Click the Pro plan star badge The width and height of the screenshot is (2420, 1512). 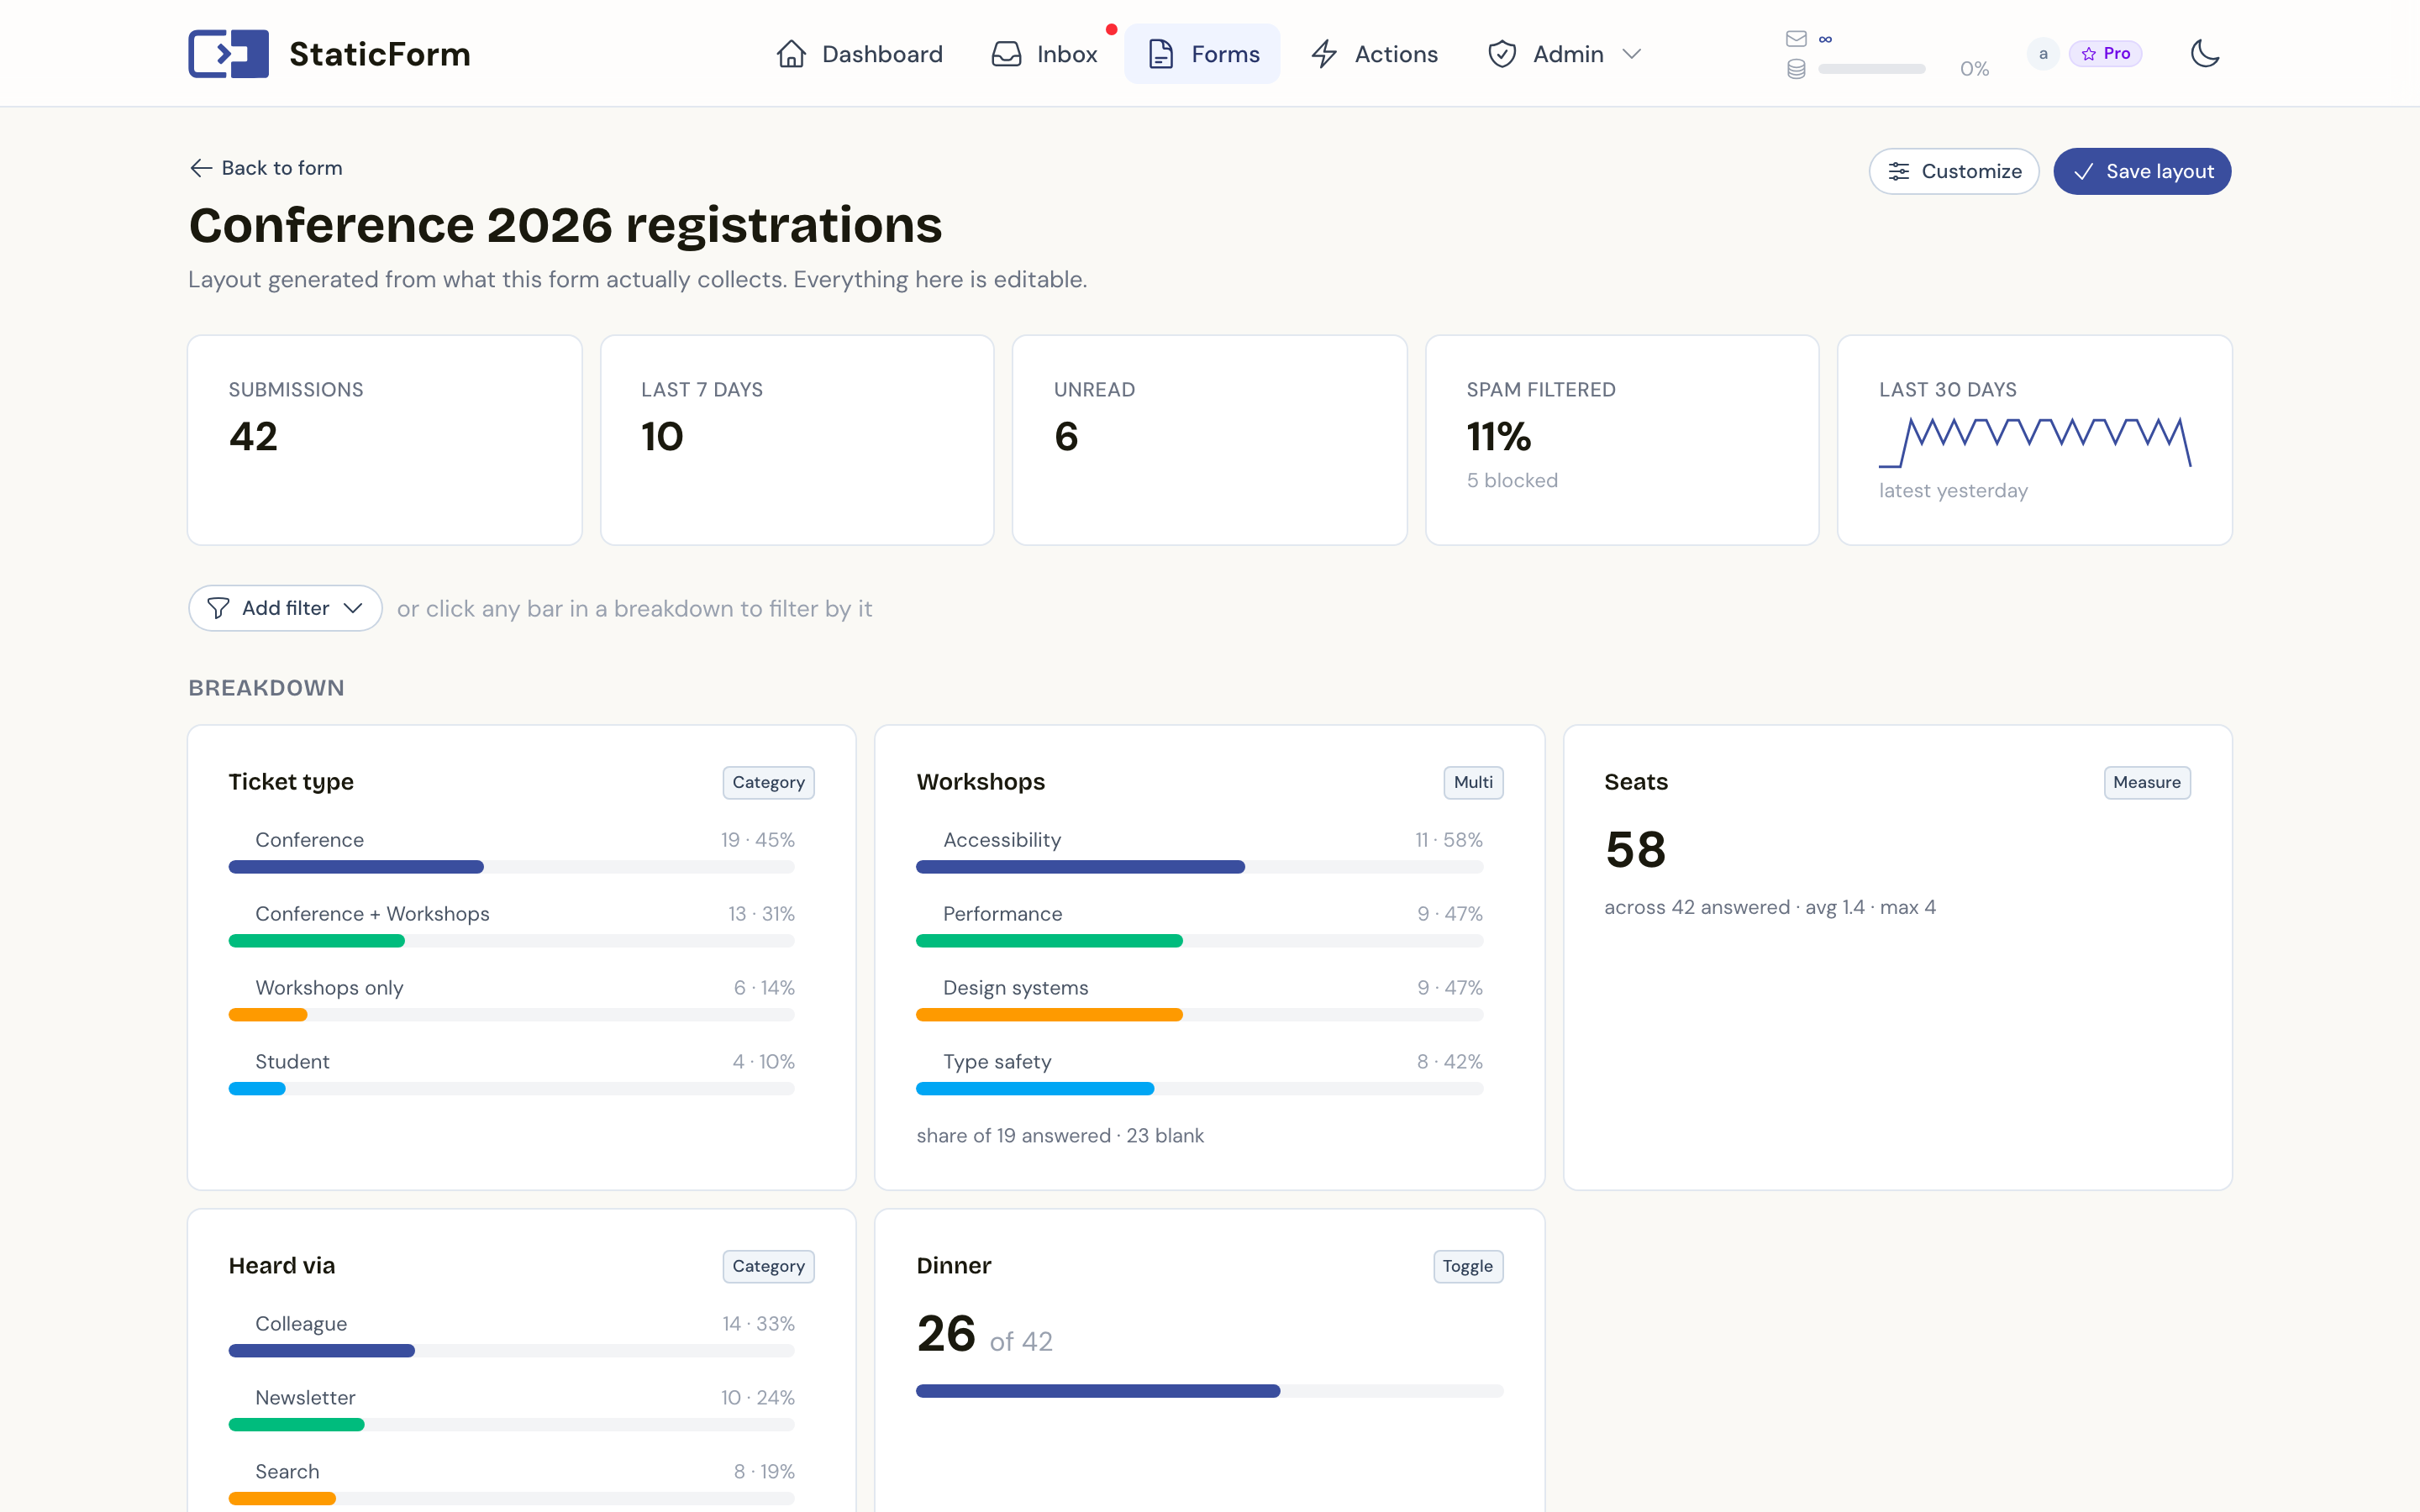(x=2105, y=54)
